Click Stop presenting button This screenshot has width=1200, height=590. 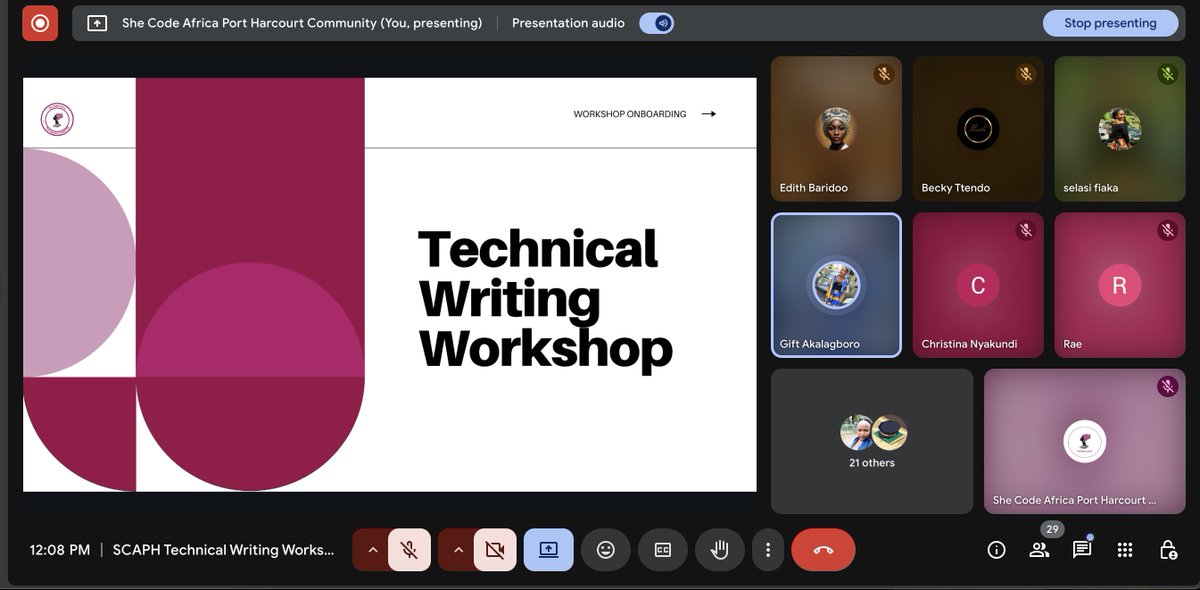tap(1110, 23)
